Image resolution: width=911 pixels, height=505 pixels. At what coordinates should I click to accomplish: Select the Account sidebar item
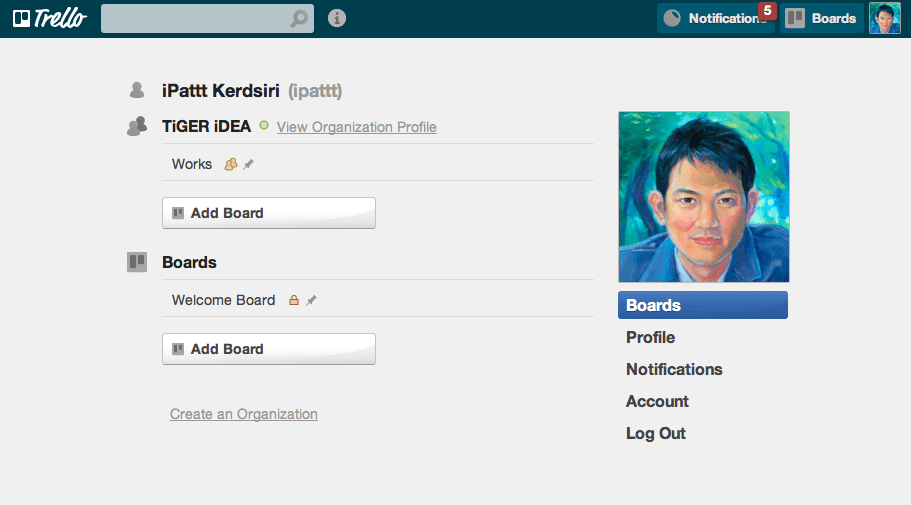[657, 402]
